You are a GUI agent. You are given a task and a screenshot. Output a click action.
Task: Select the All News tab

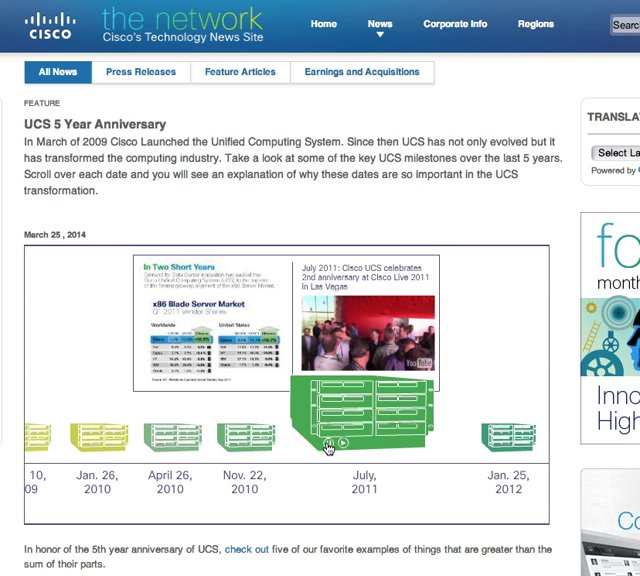coord(58,72)
